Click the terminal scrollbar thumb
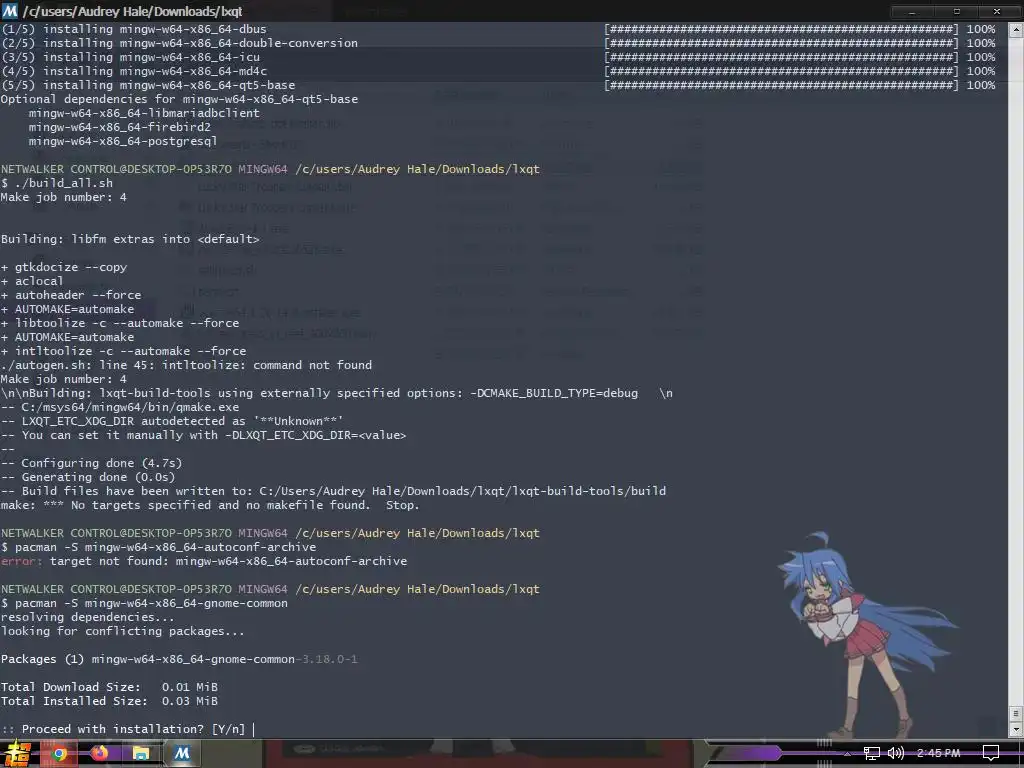The height and width of the screenshot is (768, 1024). pos(1016,713)
